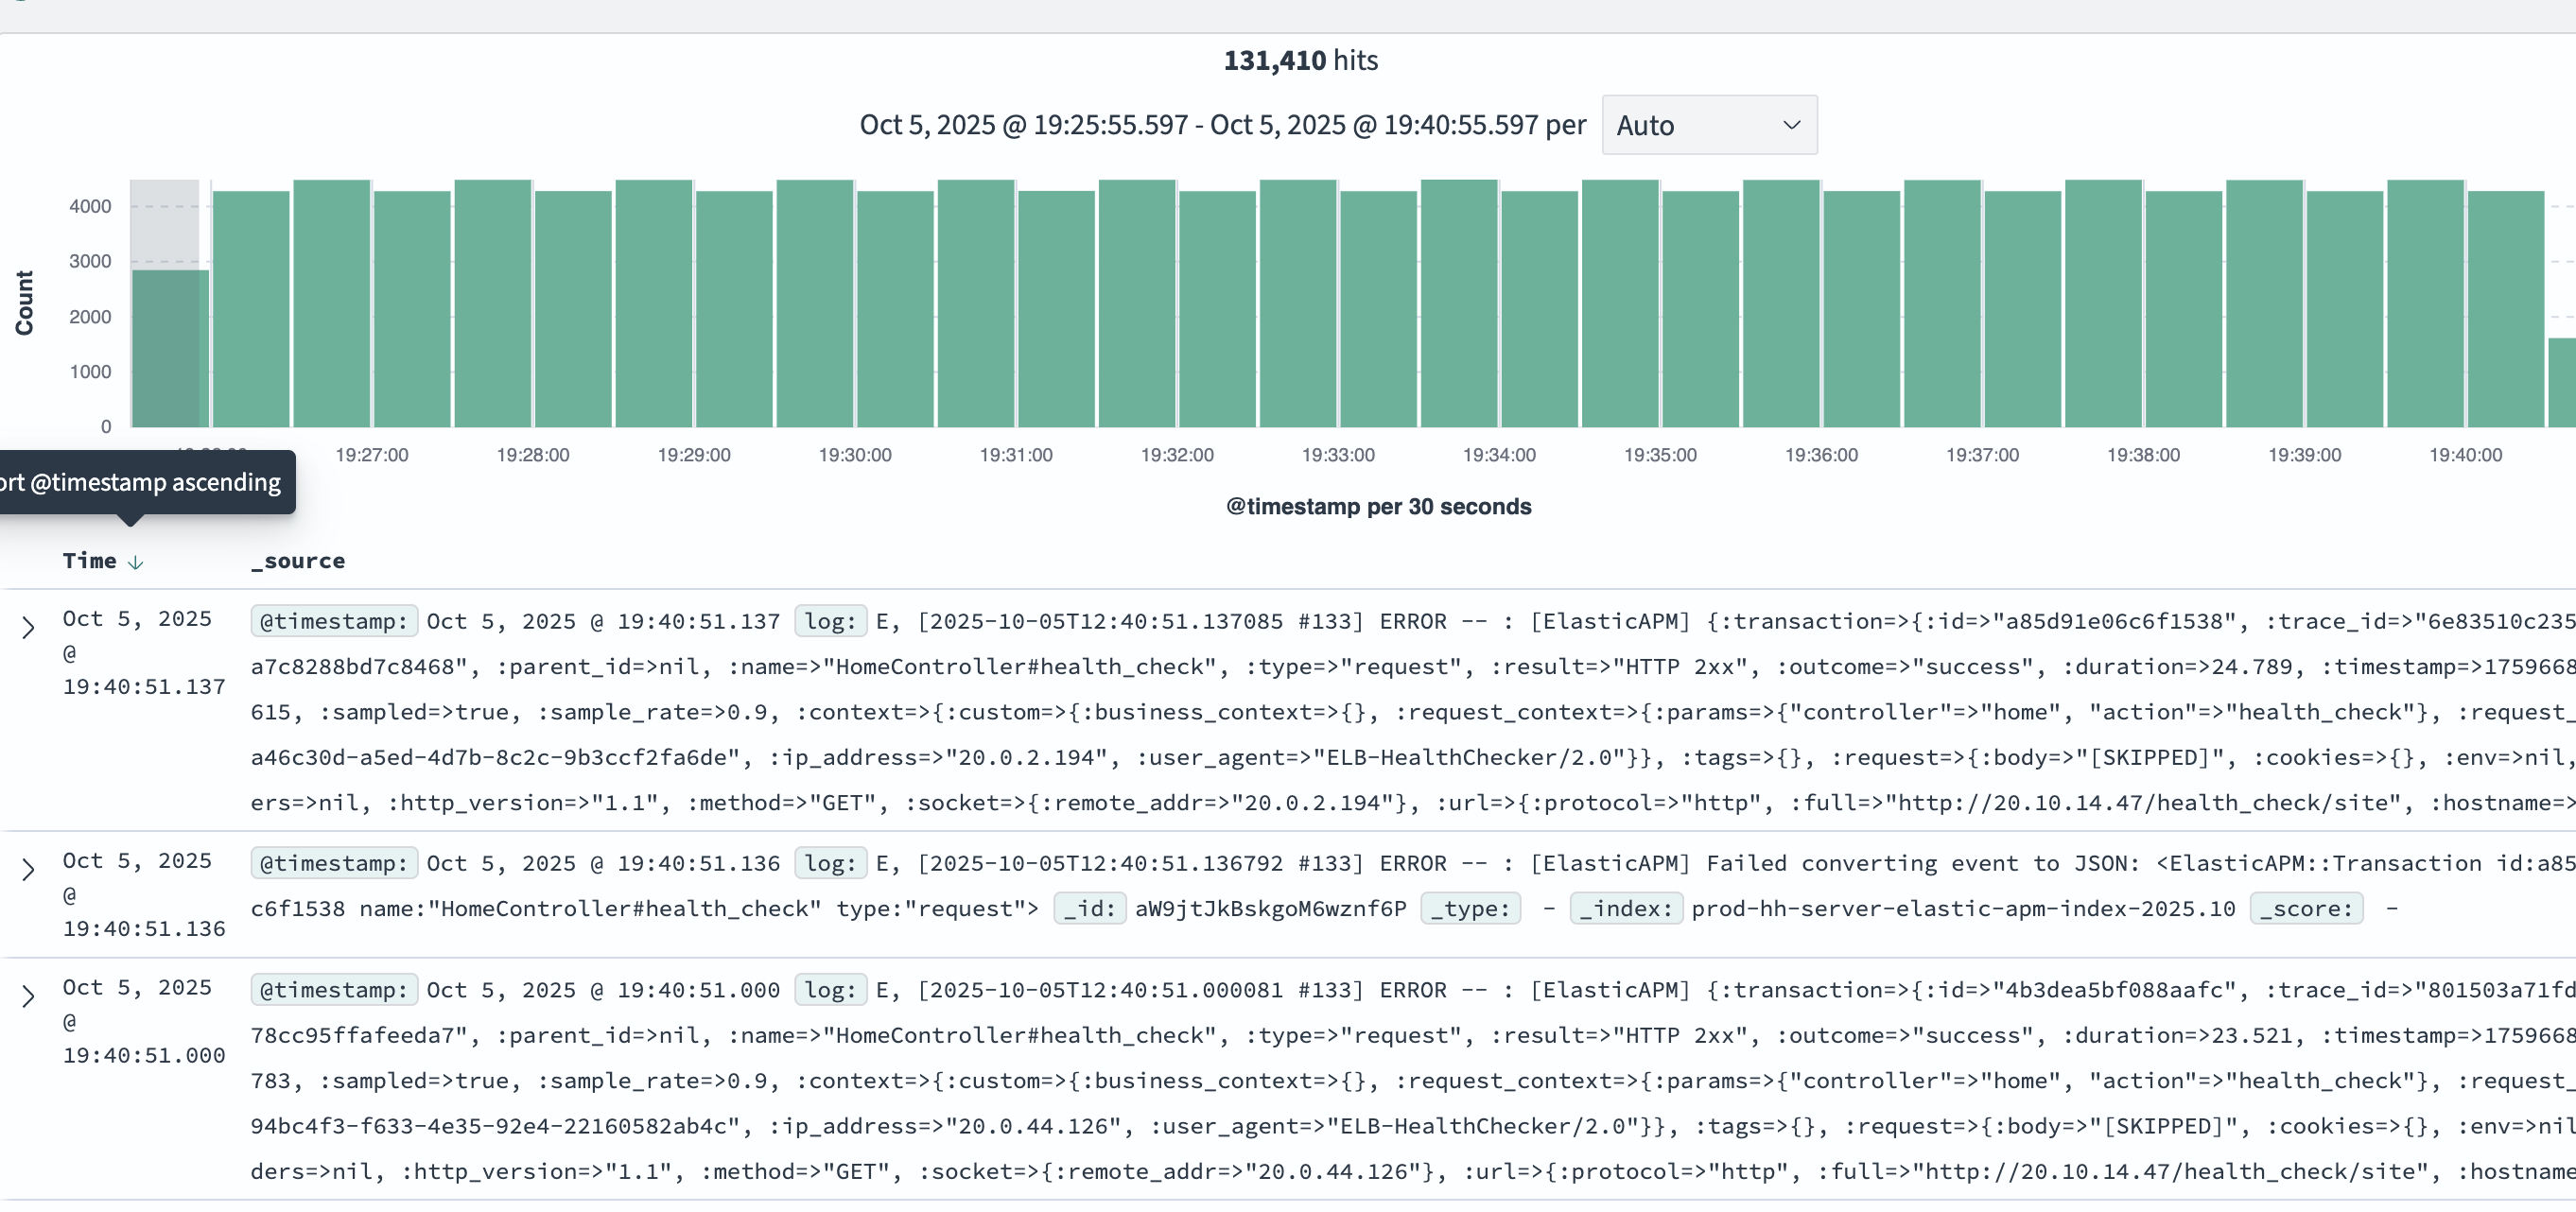Screen dimensions: 2576x1212
Task: Click the _source column header
Action: point(297,561)
